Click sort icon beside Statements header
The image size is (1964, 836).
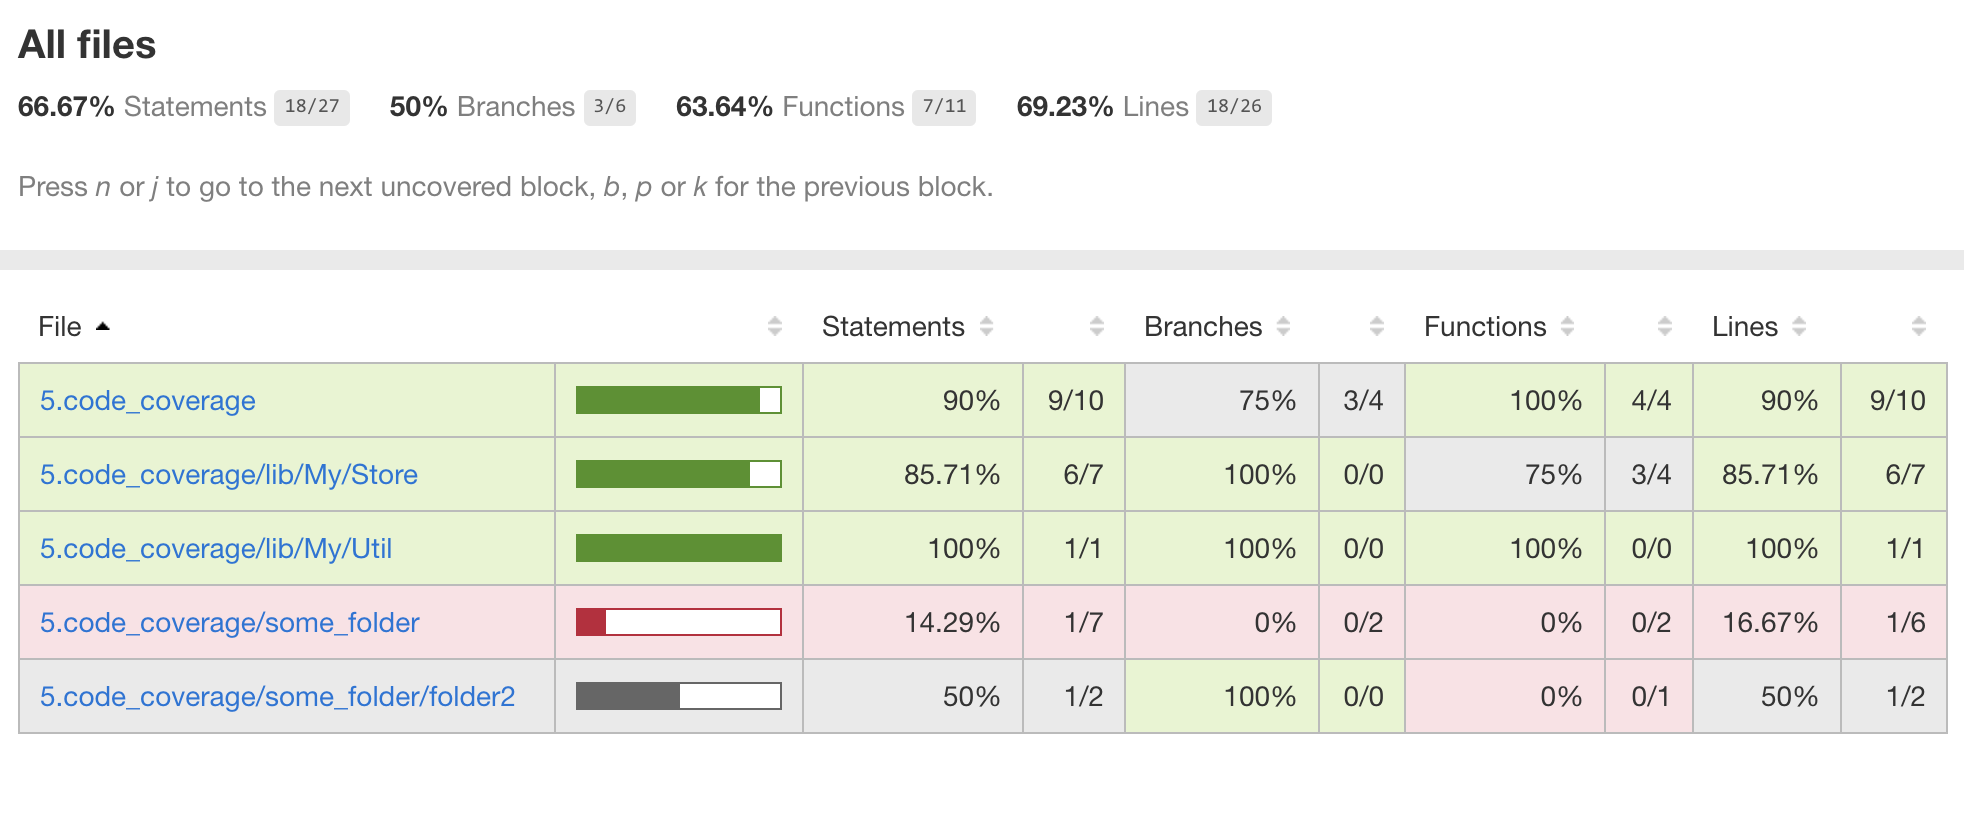[986, 326]
